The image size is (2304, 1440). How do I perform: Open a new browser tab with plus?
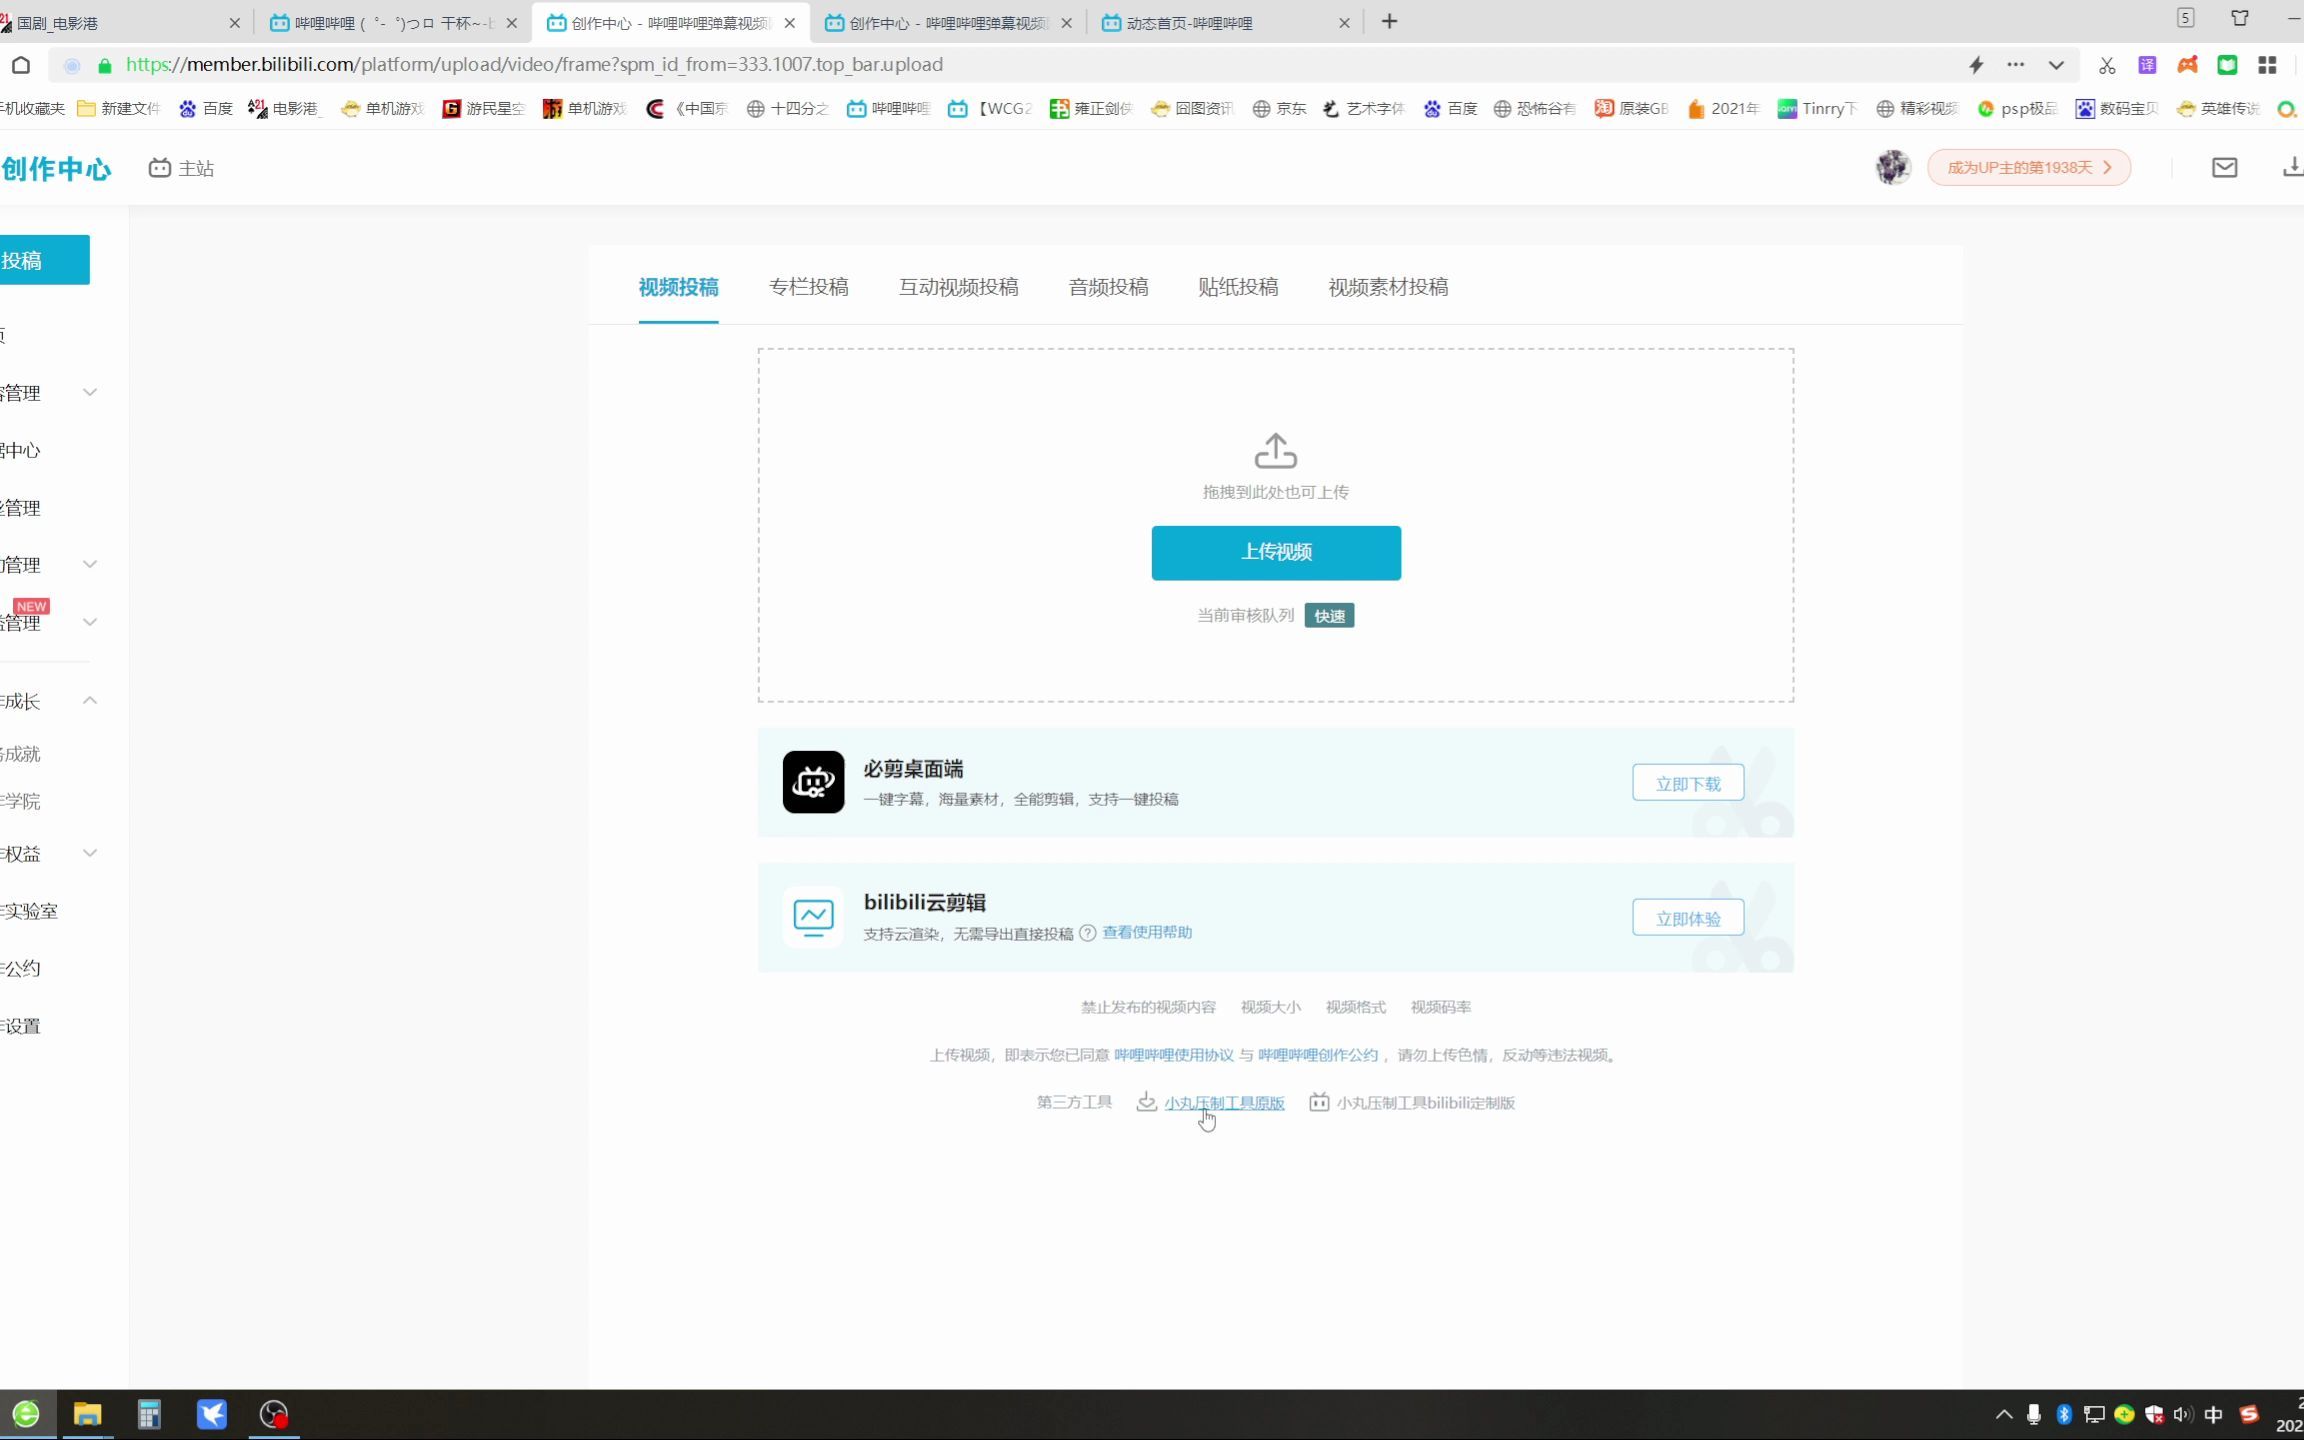click(1389, 22)
